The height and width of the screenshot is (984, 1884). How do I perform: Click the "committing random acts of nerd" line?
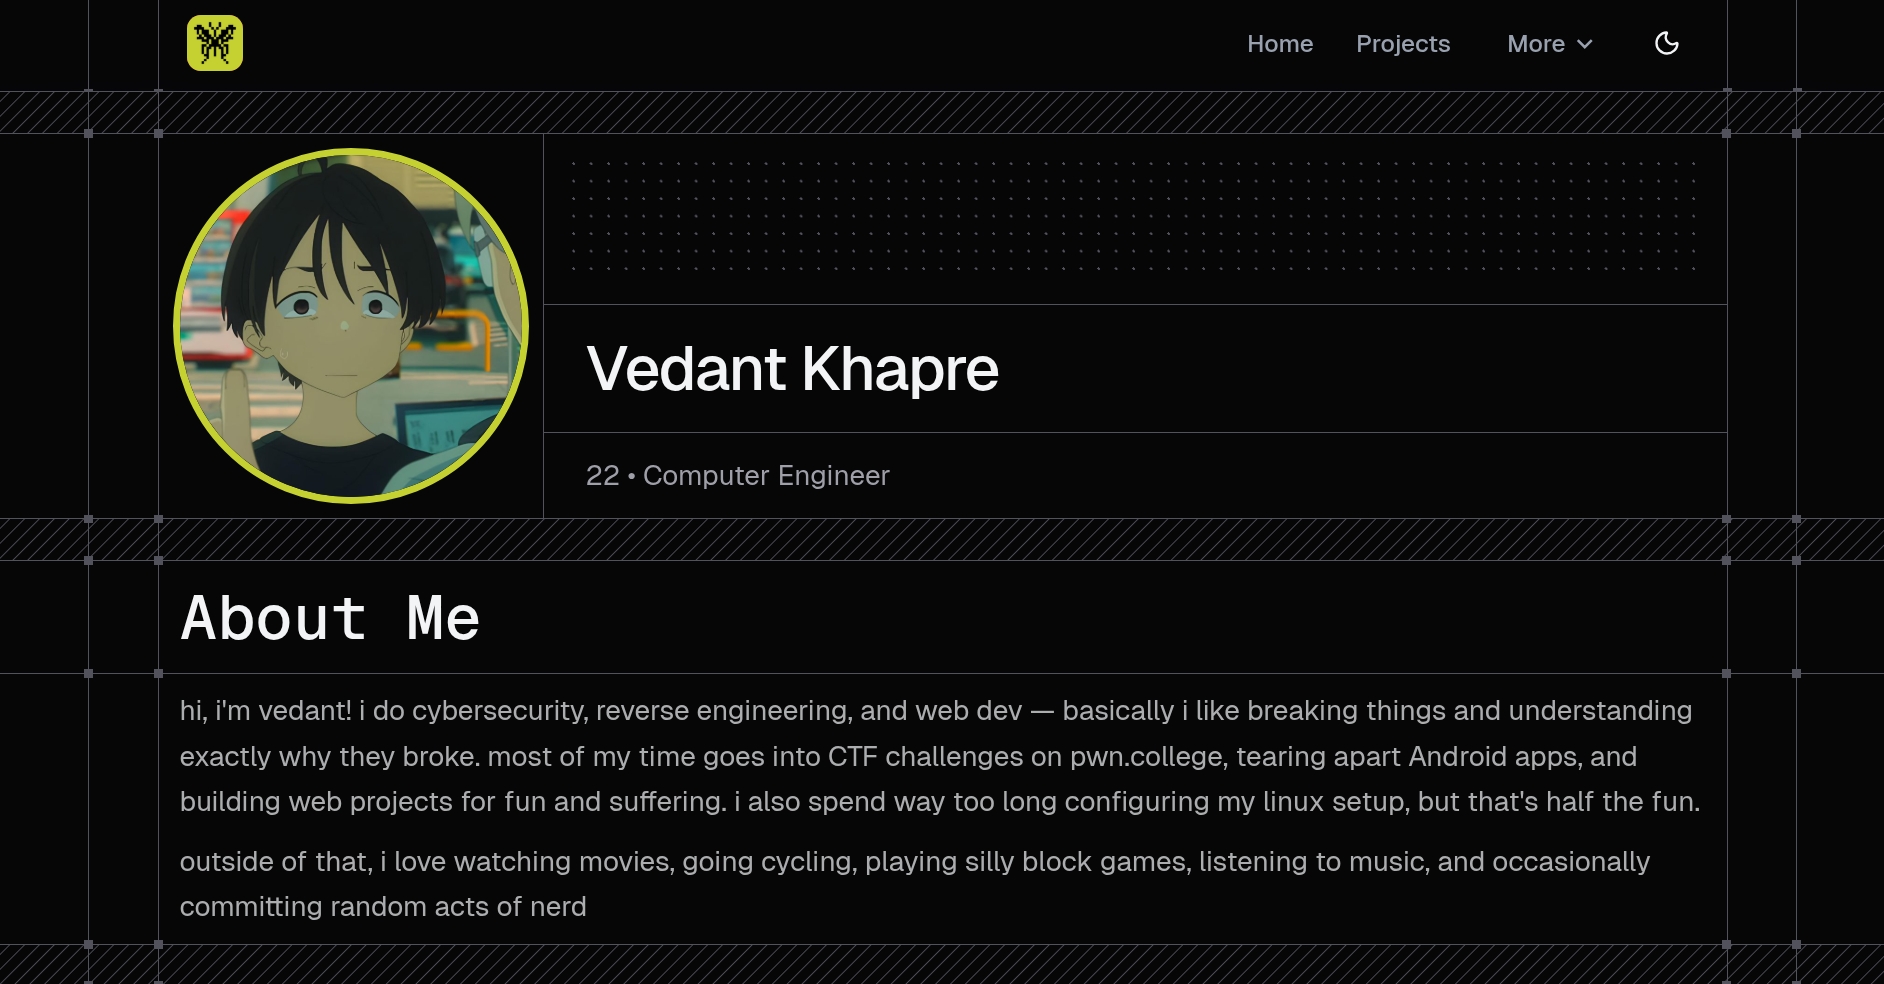pos(383,907)
